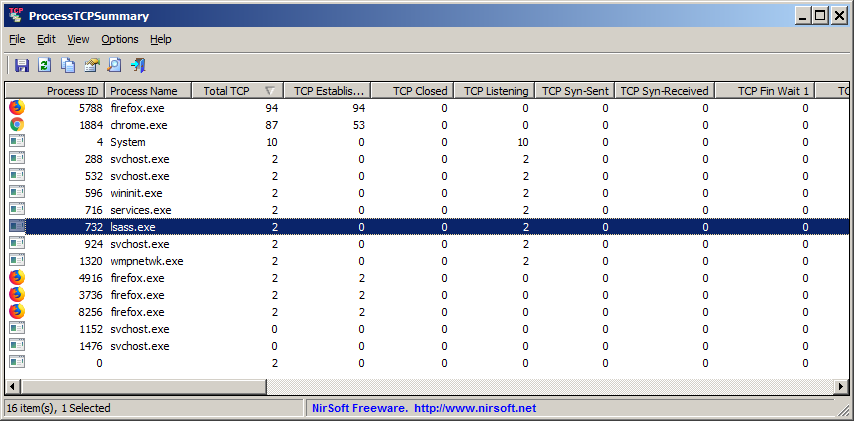Click process ID 1320 cell

[91, 261]
